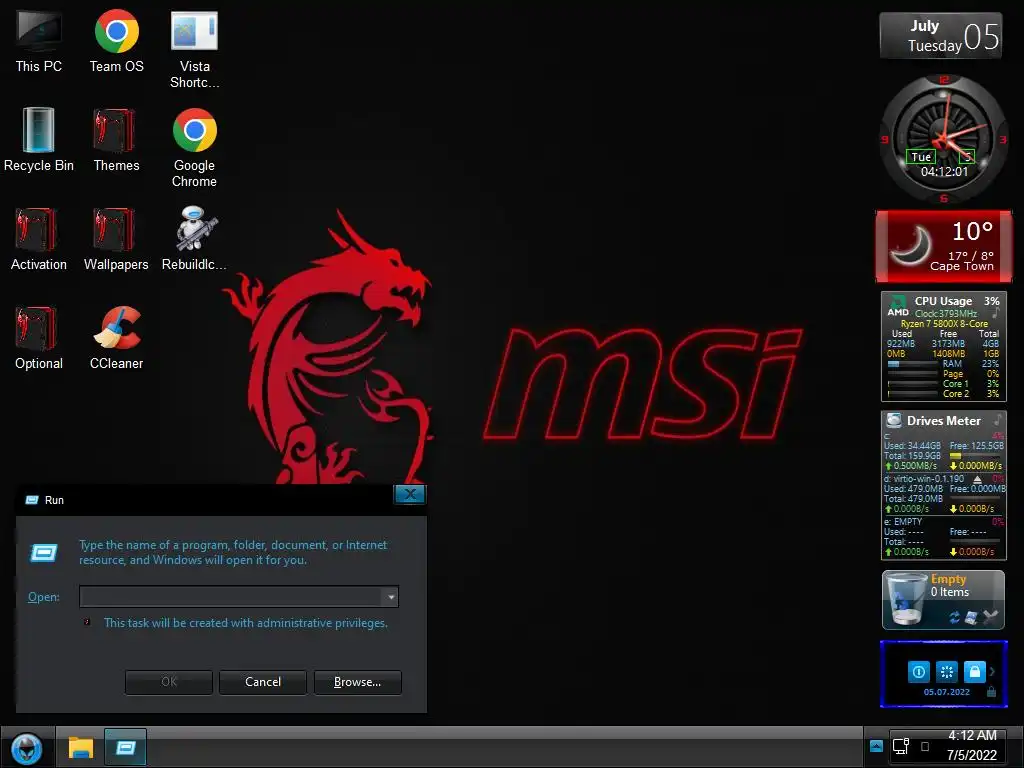Select the RebuildIc... robot icon
The width and height of the screenshot is (1024, 768).
pos(194,239)
